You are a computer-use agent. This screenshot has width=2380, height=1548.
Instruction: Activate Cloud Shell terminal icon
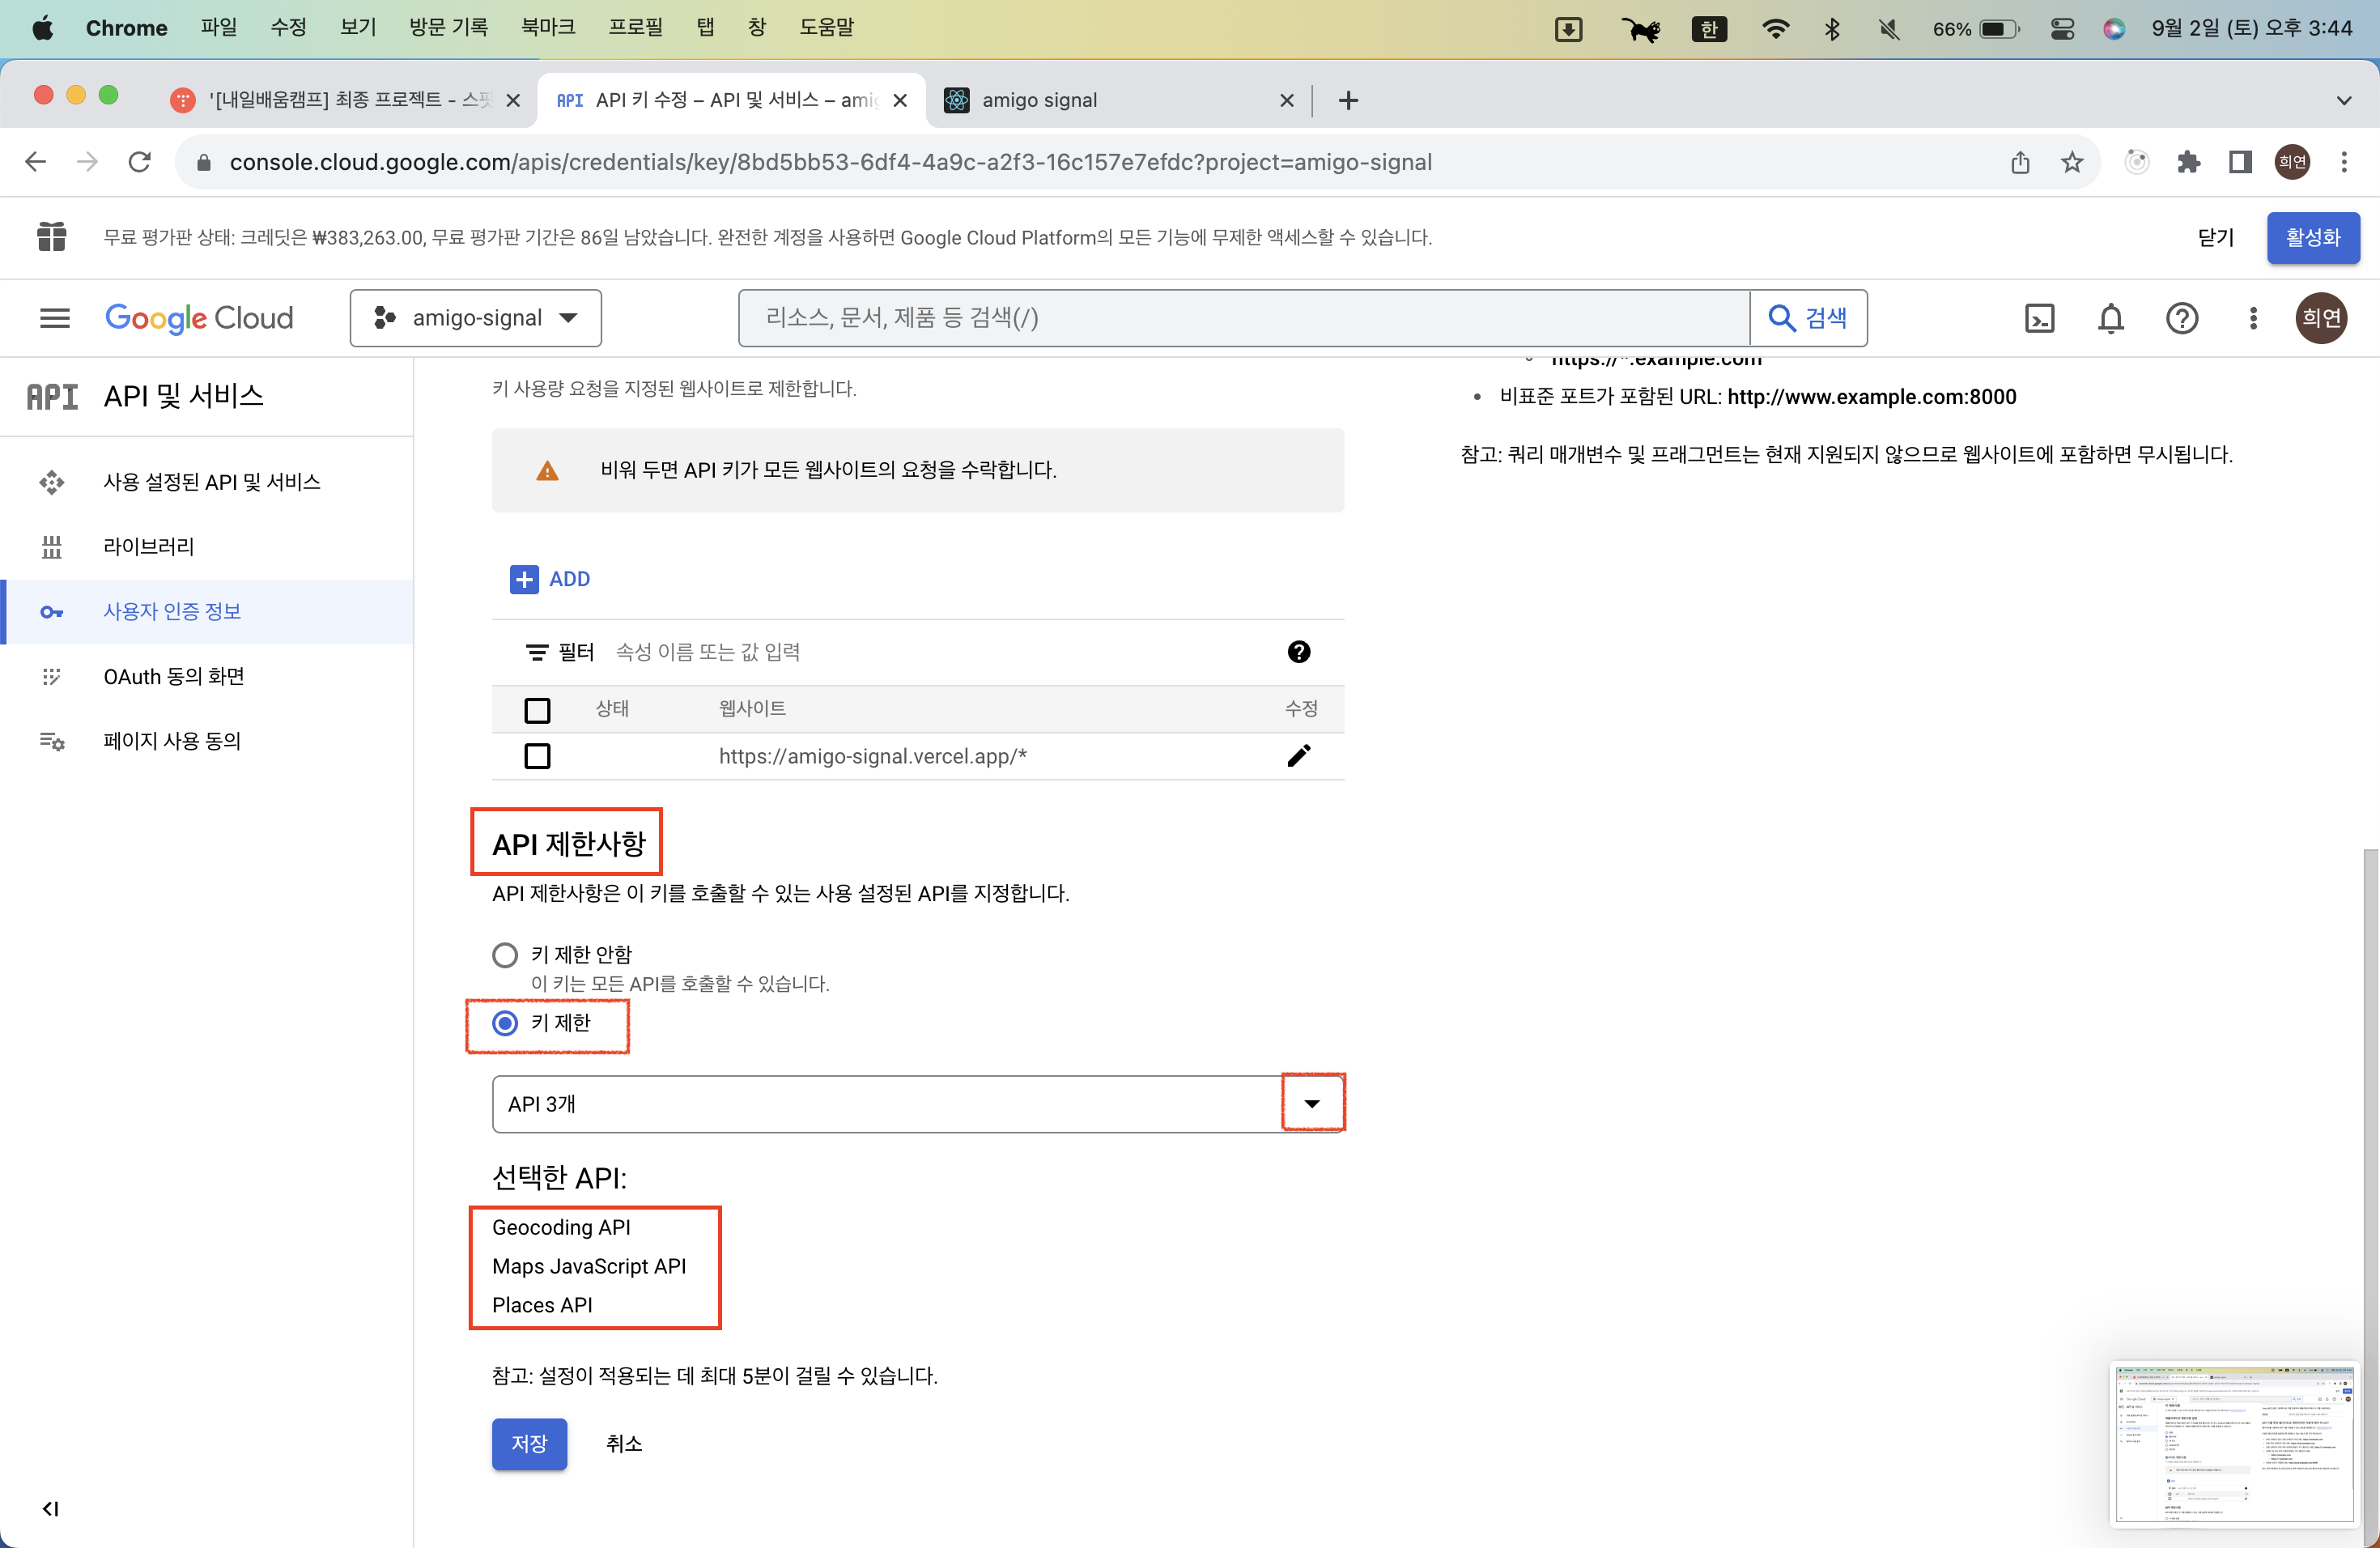2039,318
